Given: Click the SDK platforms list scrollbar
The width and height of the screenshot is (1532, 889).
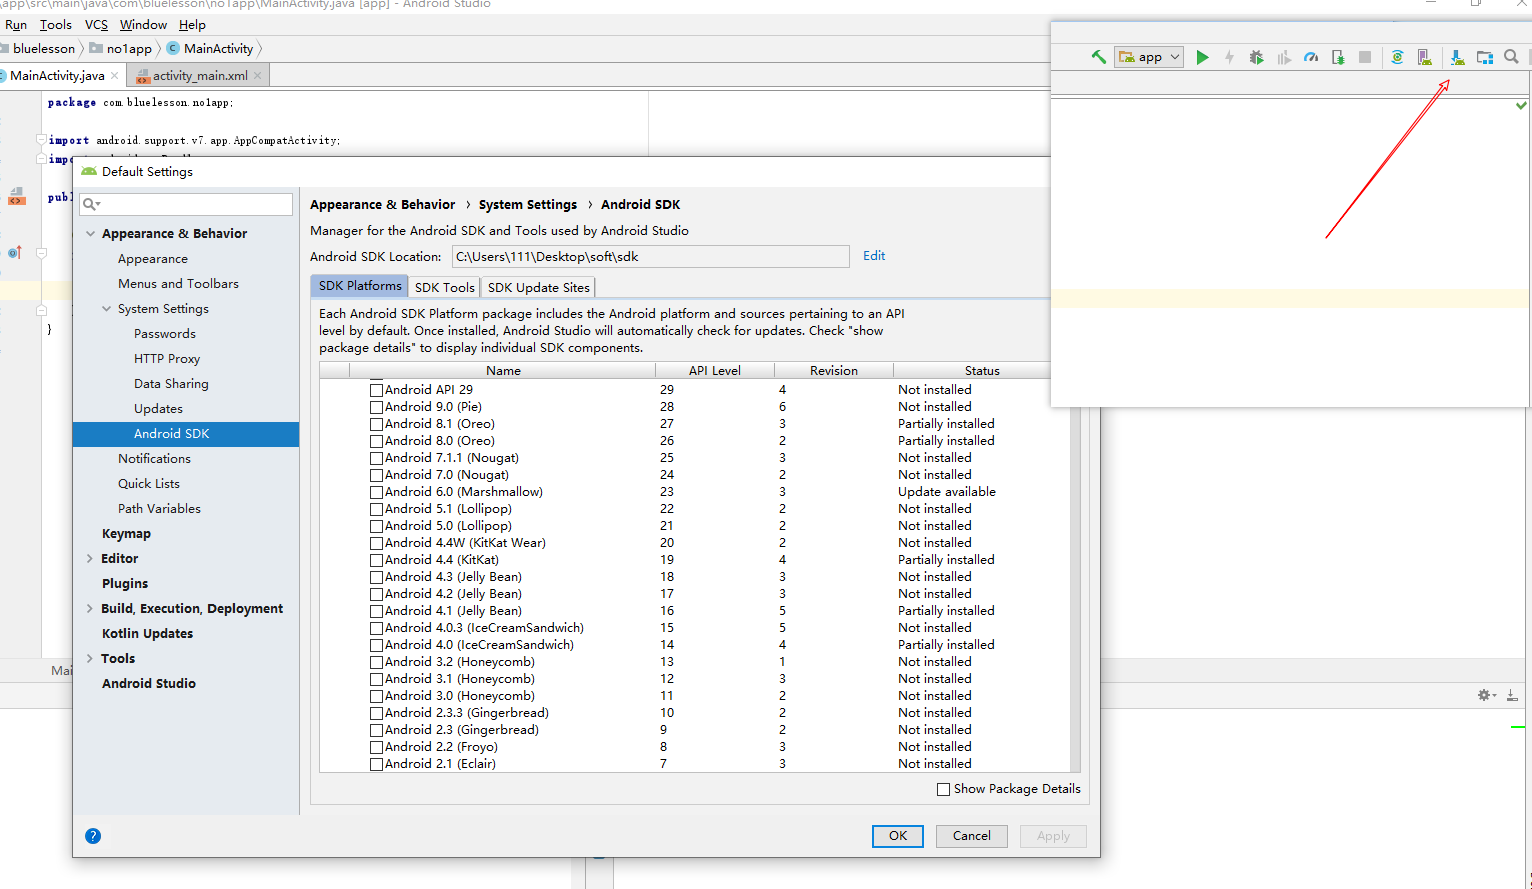Looking at the screenshot, I should coord(1076,590).
